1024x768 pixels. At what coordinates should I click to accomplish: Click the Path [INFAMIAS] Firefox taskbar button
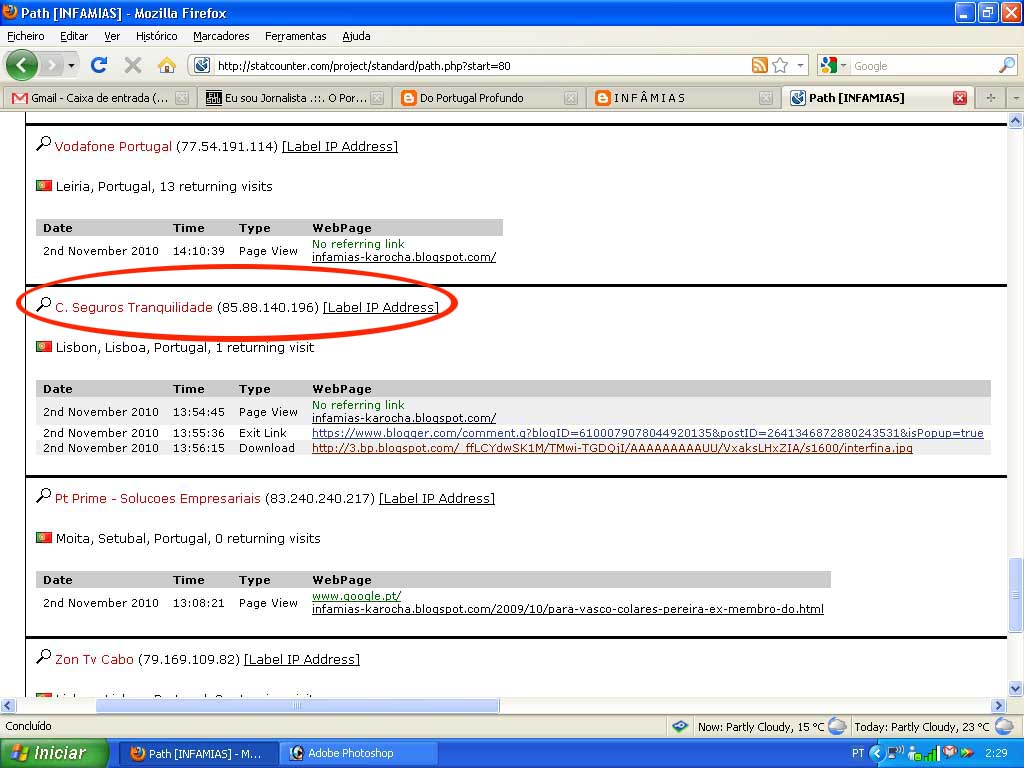coord(199,753)
